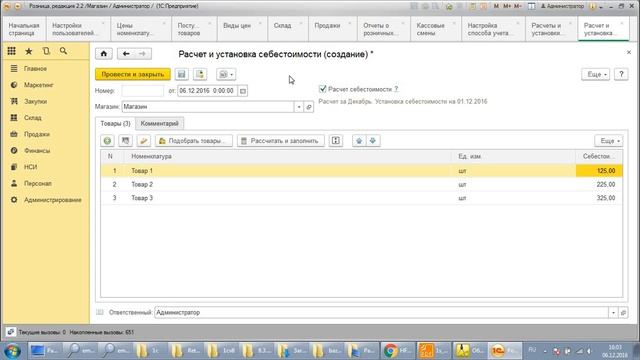
Task: Click the calculator M- icon in title bar
Action: click(x=518, y=6)
